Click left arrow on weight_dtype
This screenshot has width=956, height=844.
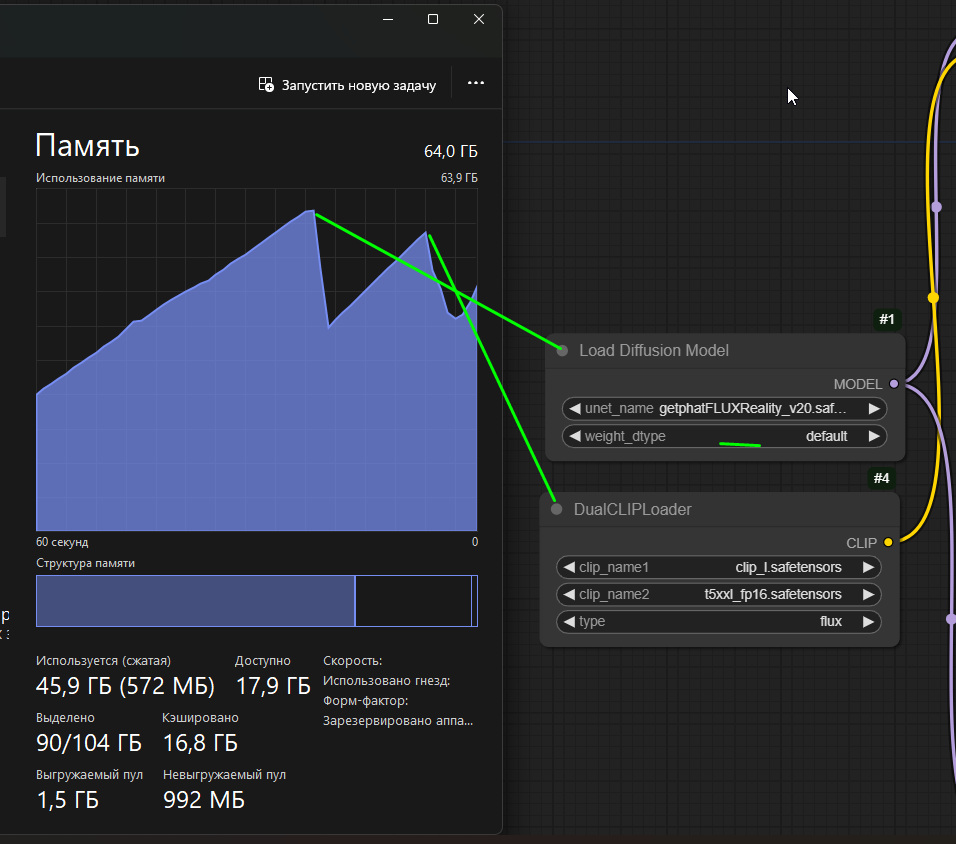tap(574, 436)
